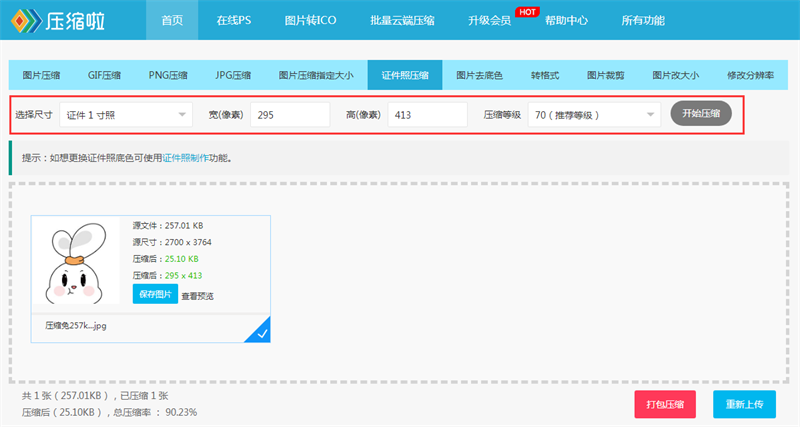Select the 证件照压缩 tab

tap(405, 75)
